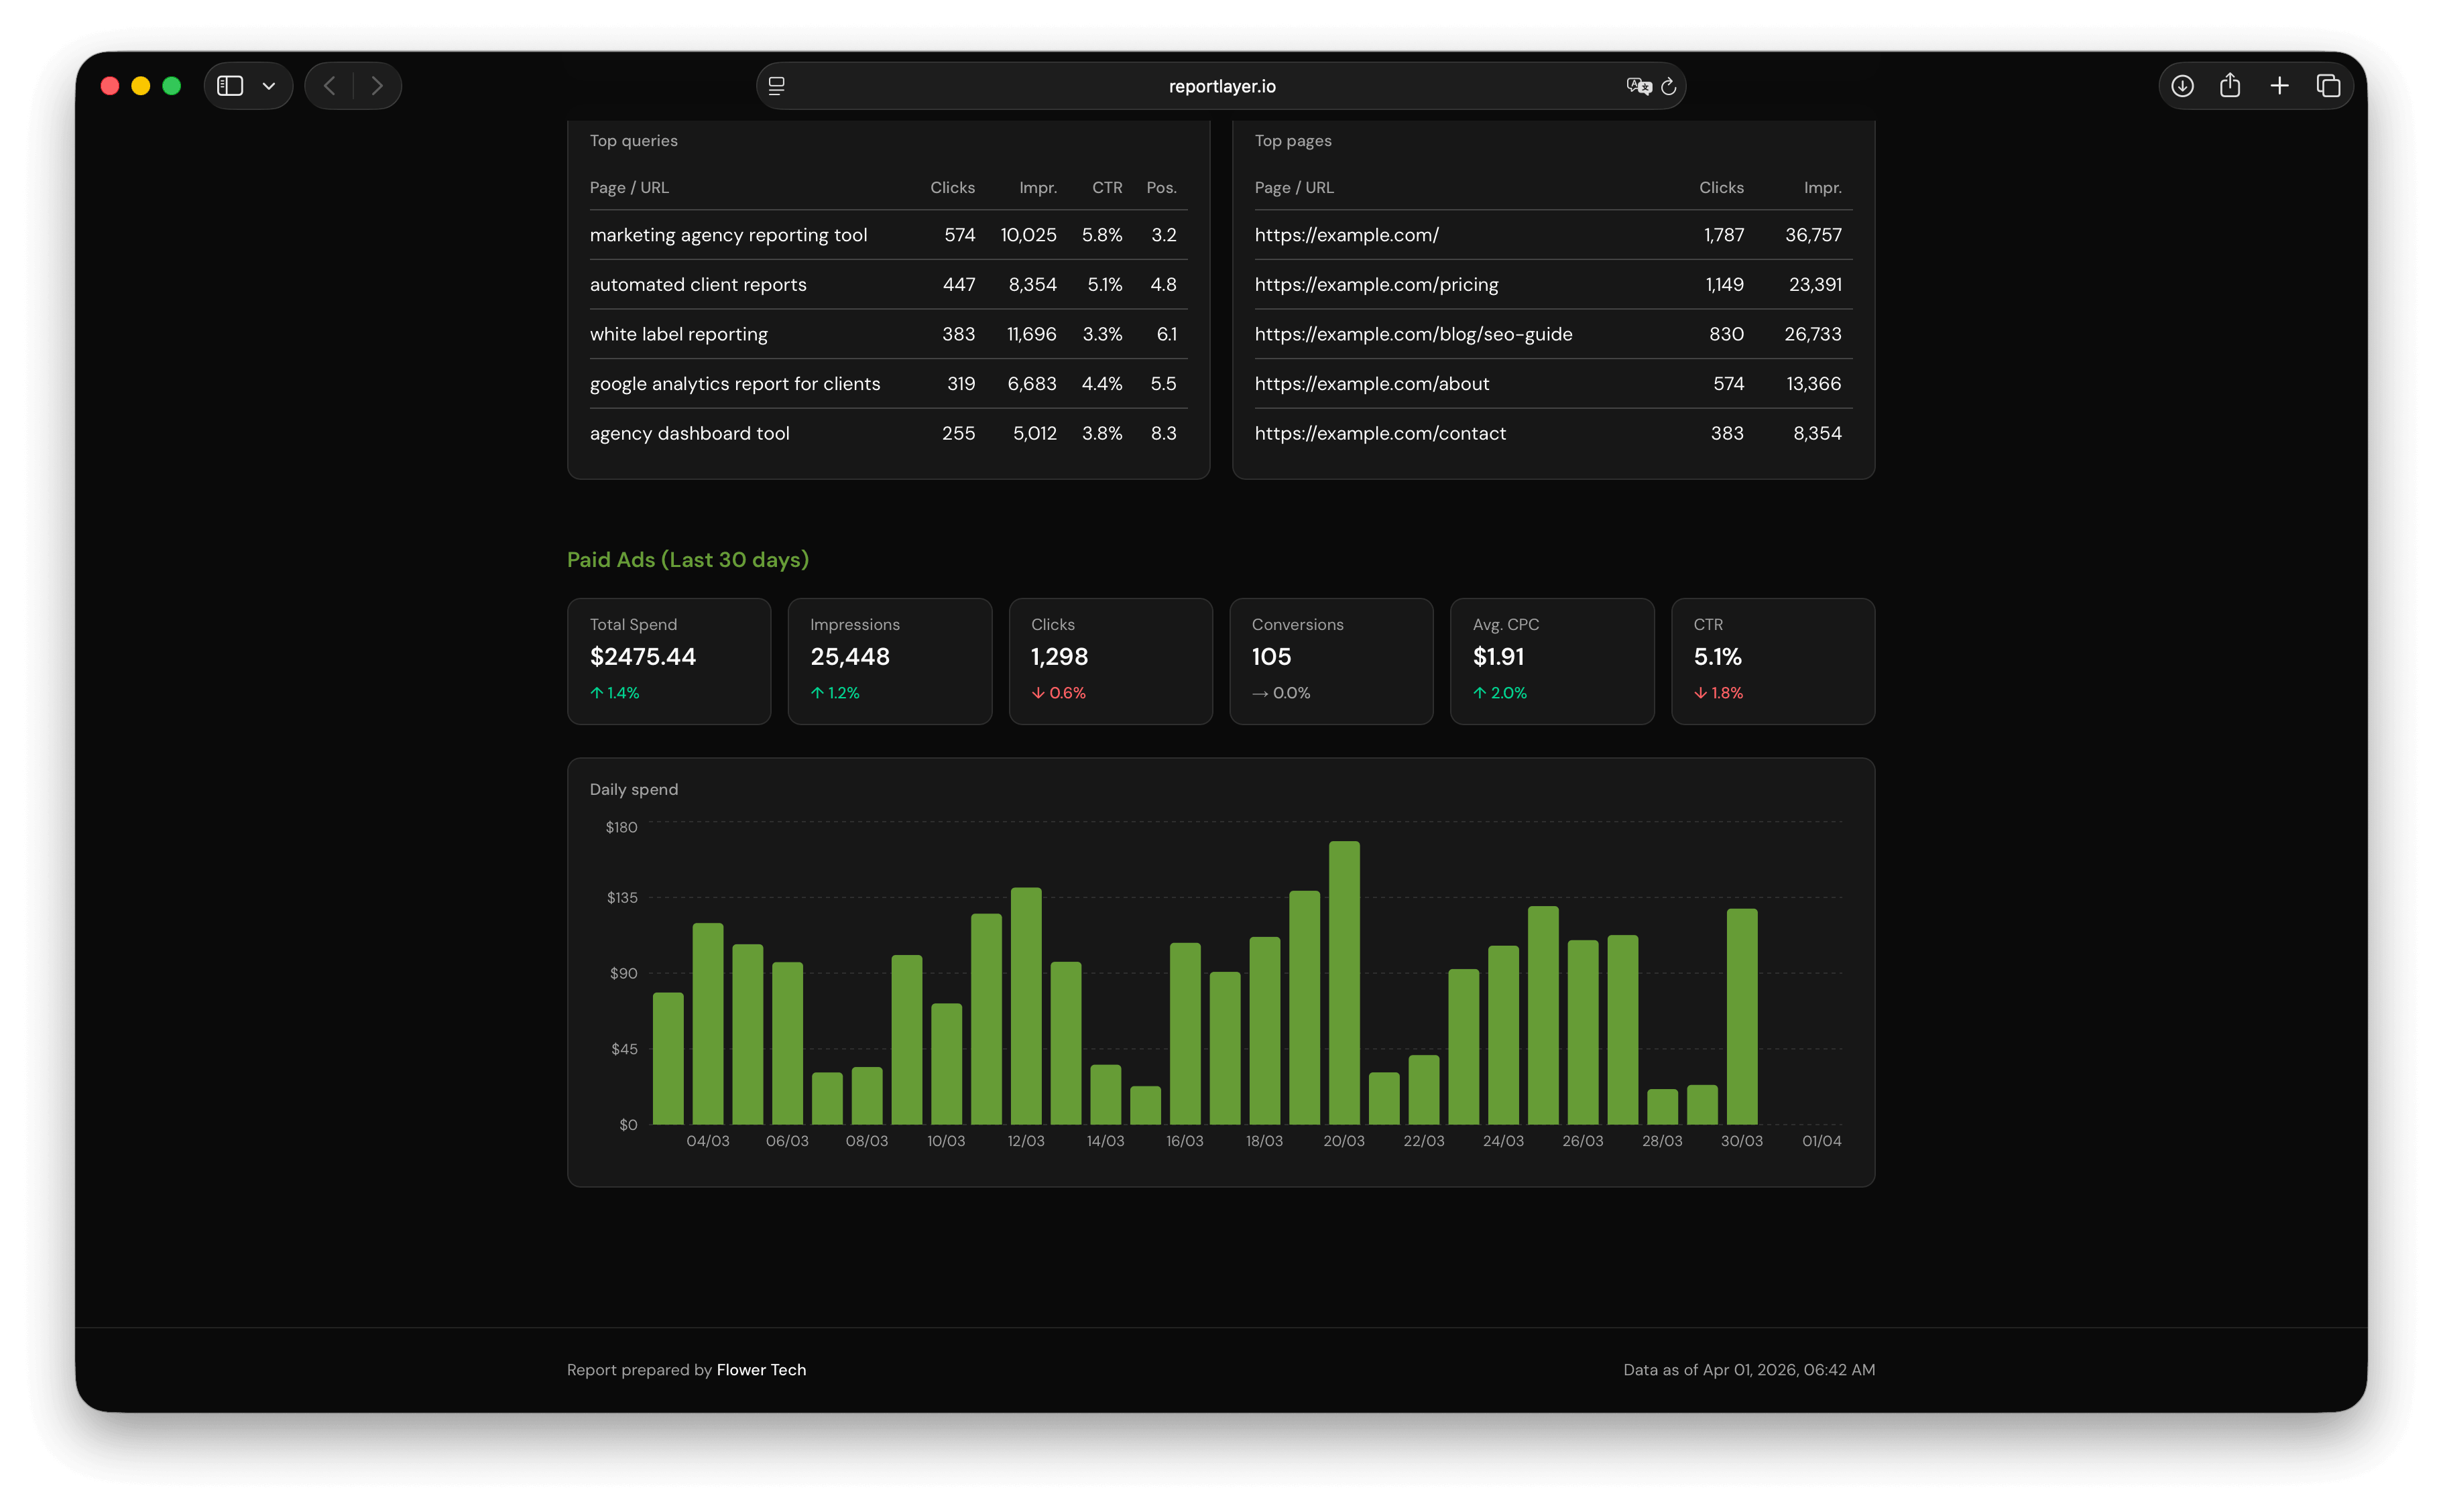
Task: Click the Flower Tech name in footer
Action: pos(761,1370)
